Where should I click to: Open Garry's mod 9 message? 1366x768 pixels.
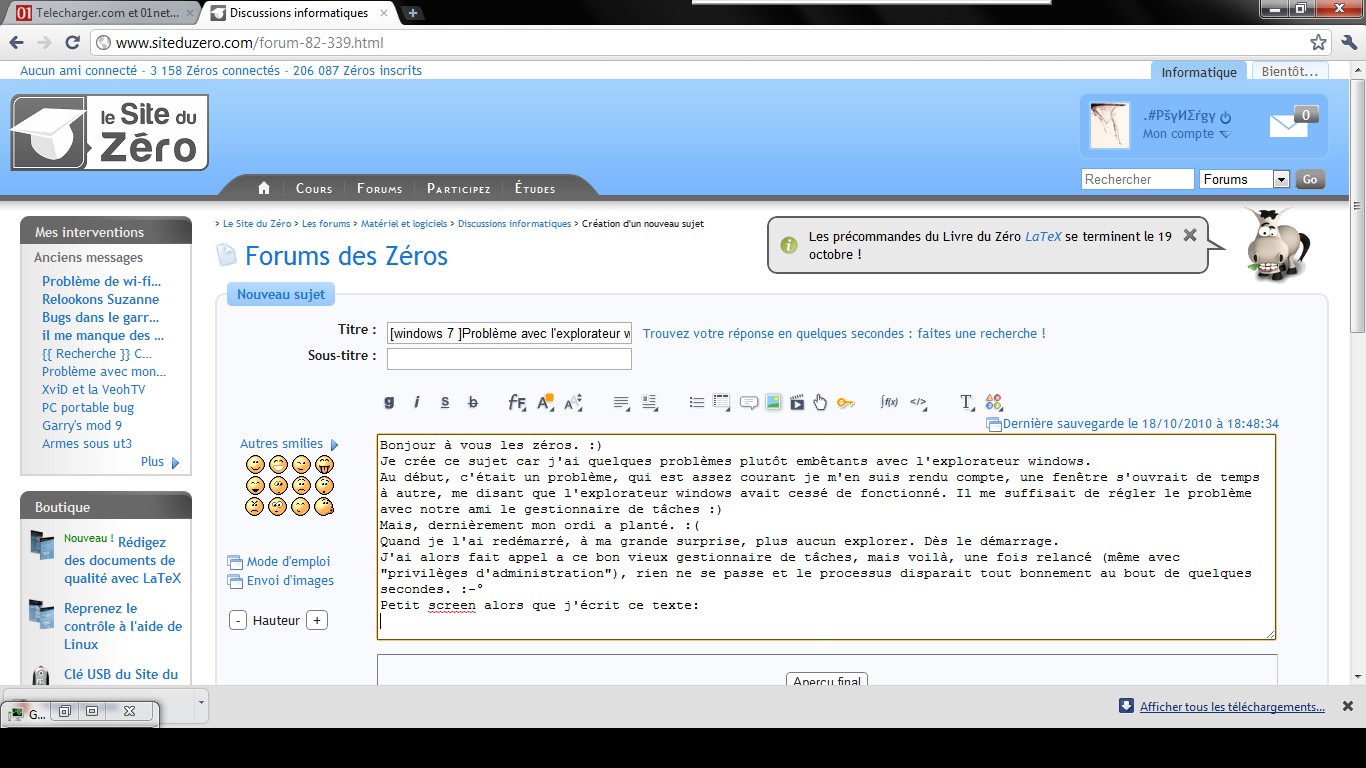[82, 425]
